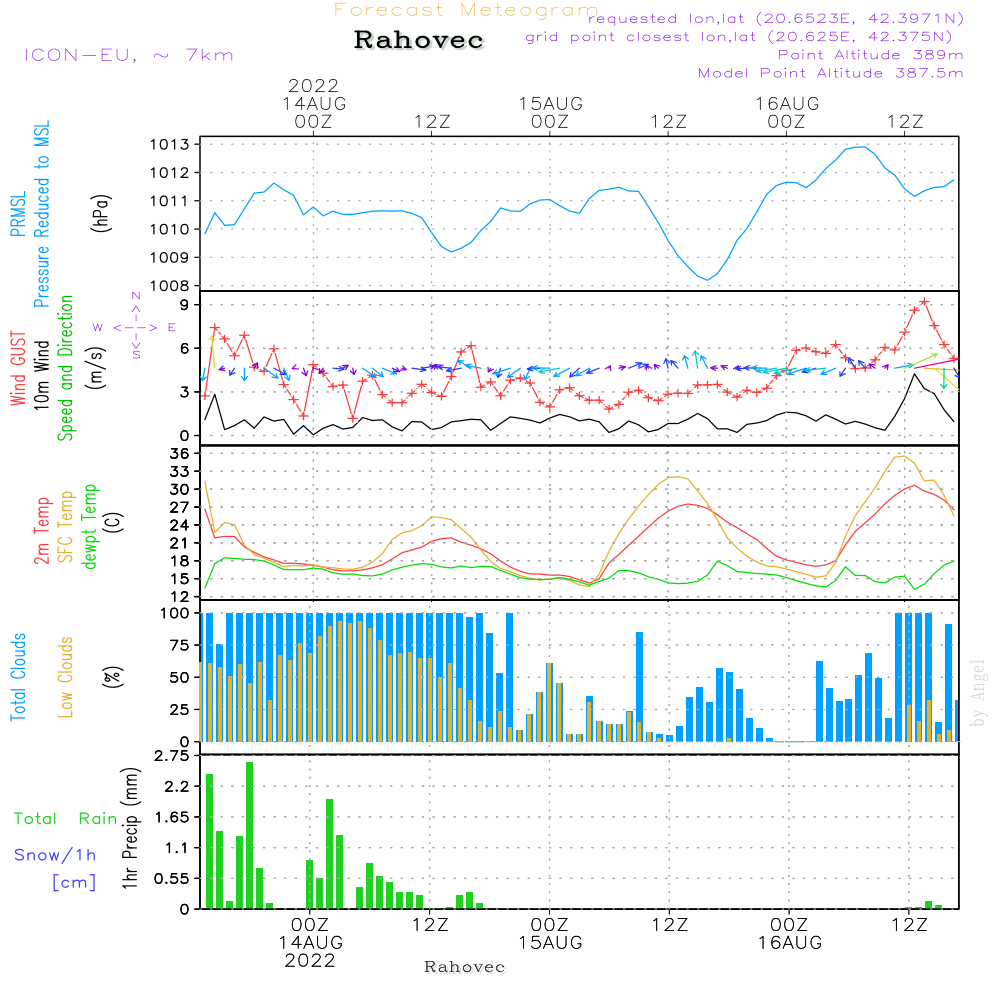Click the 'by Angel' credit text
The width and height of the screenshot is (1000, 1000).
[x=978, y=694]
